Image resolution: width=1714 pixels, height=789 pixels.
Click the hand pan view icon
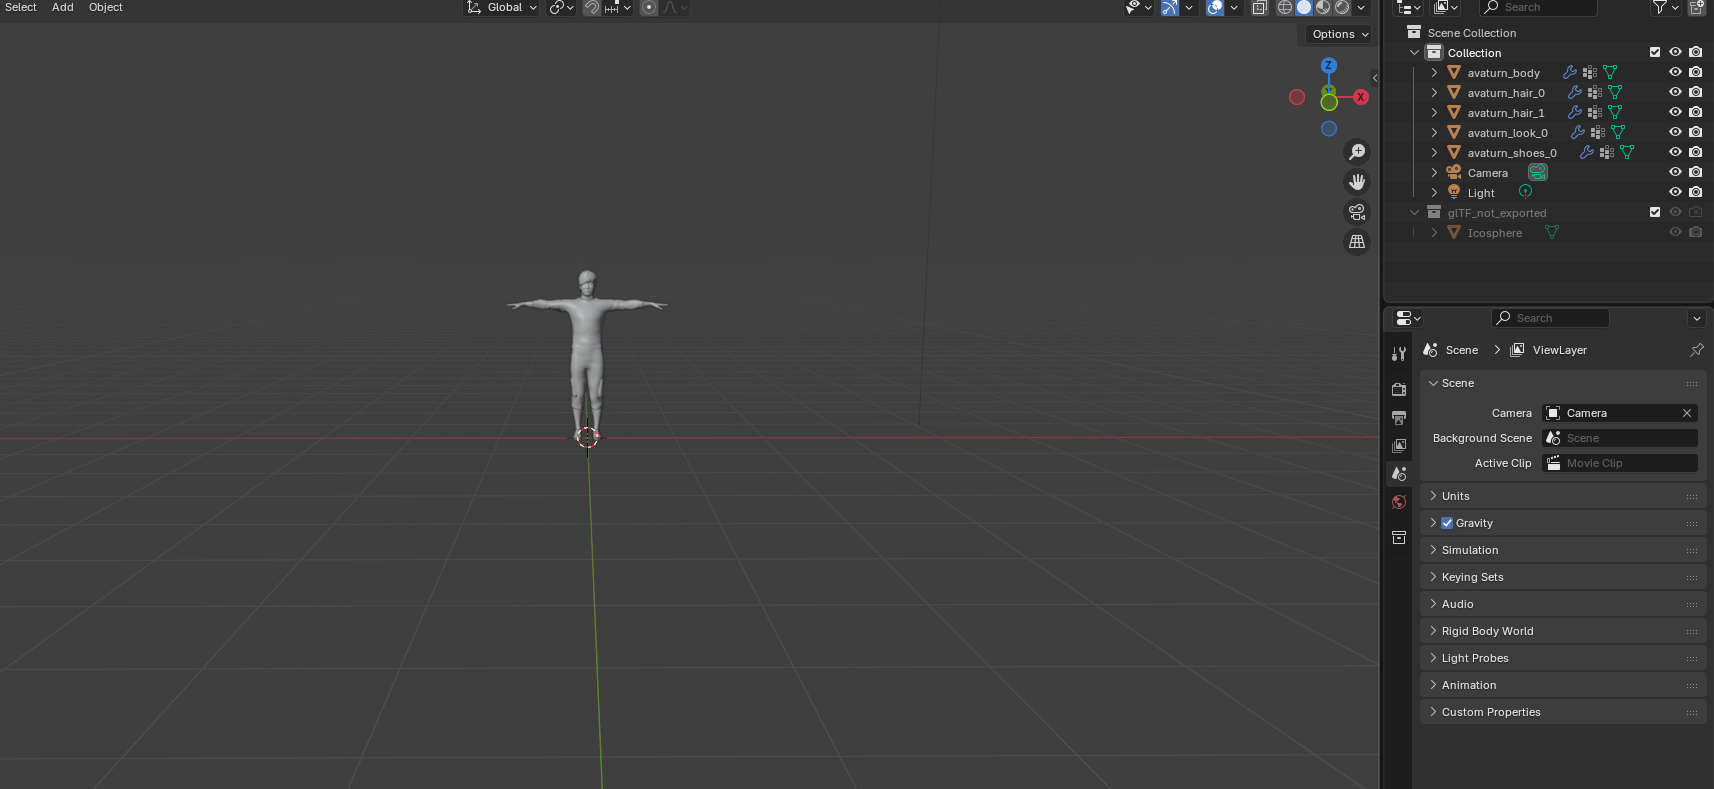point(1357,182)
